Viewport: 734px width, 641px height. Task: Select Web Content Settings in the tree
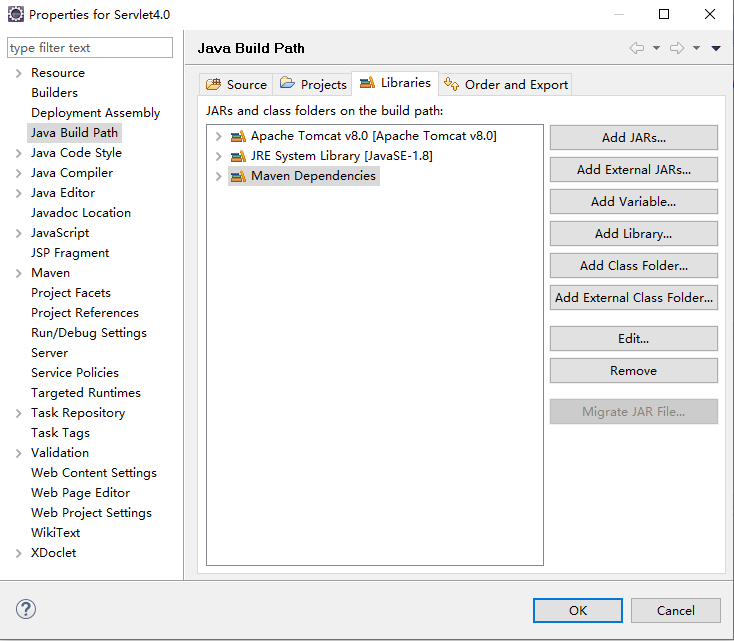point(94,473)
